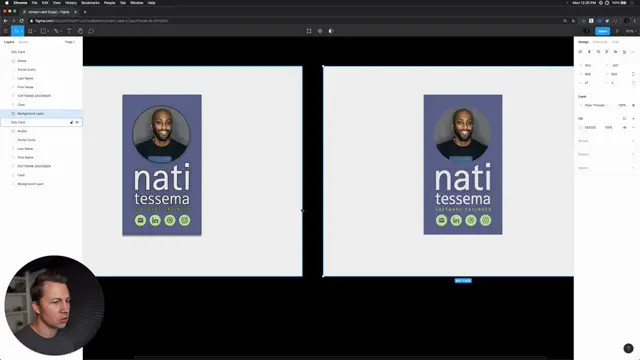
Task: Click the first icon in the toolbar's center group
Action: 309,31
